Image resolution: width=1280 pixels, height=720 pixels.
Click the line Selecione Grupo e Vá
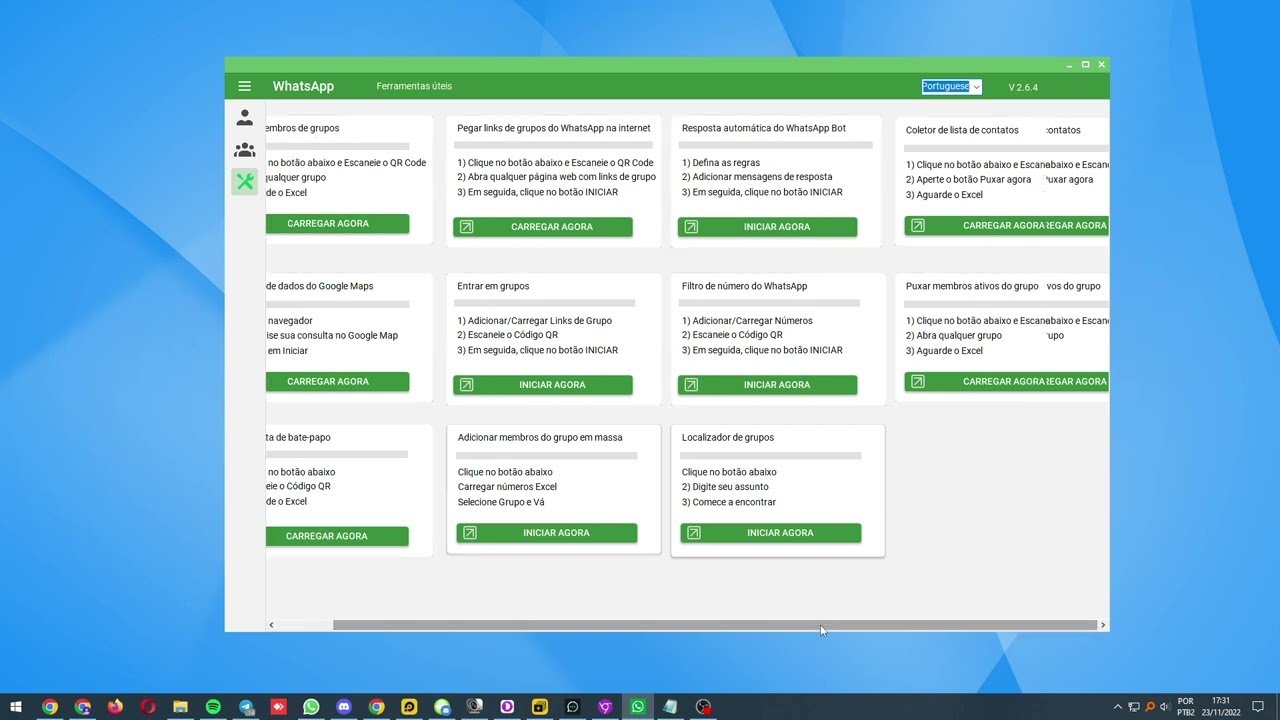click(501, 502)
